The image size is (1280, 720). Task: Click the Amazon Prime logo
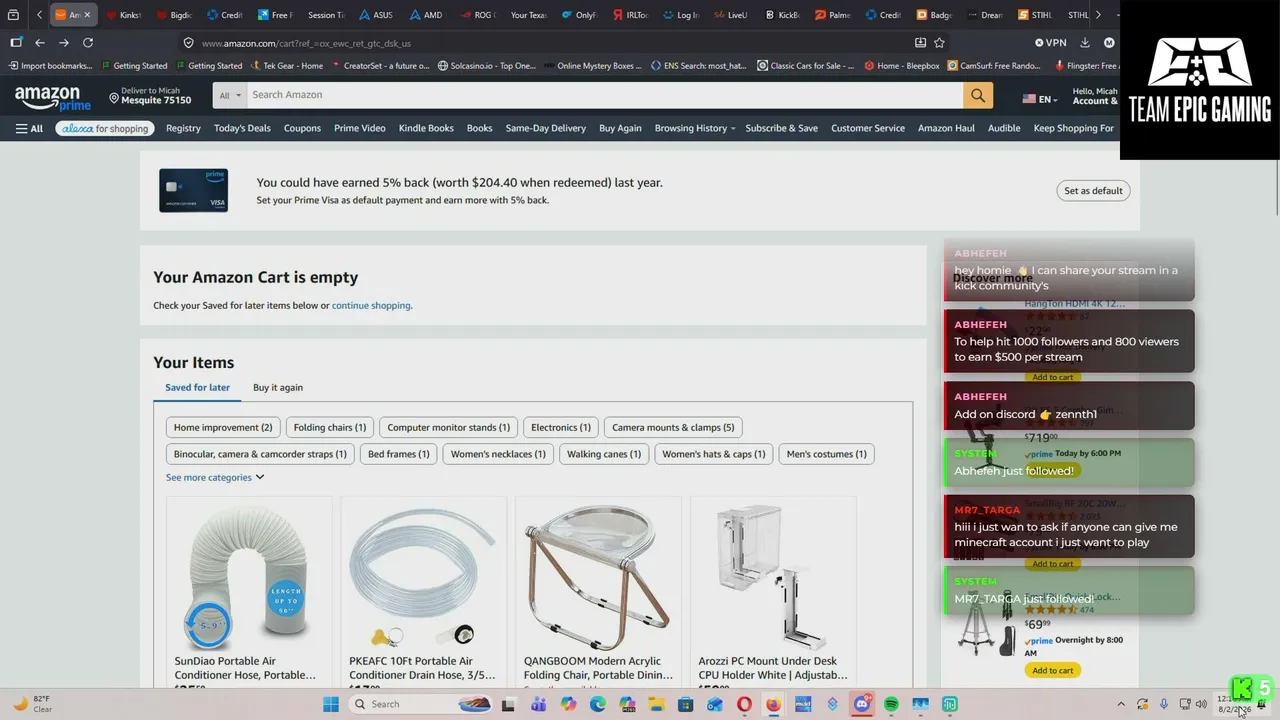point(53,98)
